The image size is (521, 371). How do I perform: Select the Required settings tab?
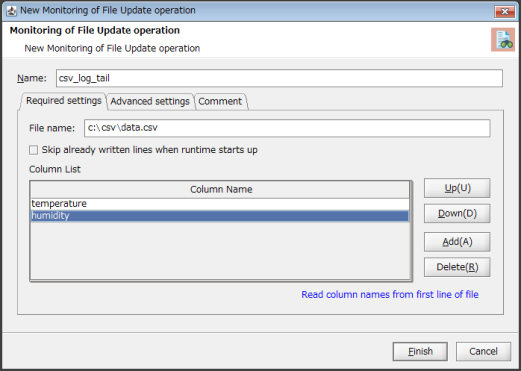[64, 101]
